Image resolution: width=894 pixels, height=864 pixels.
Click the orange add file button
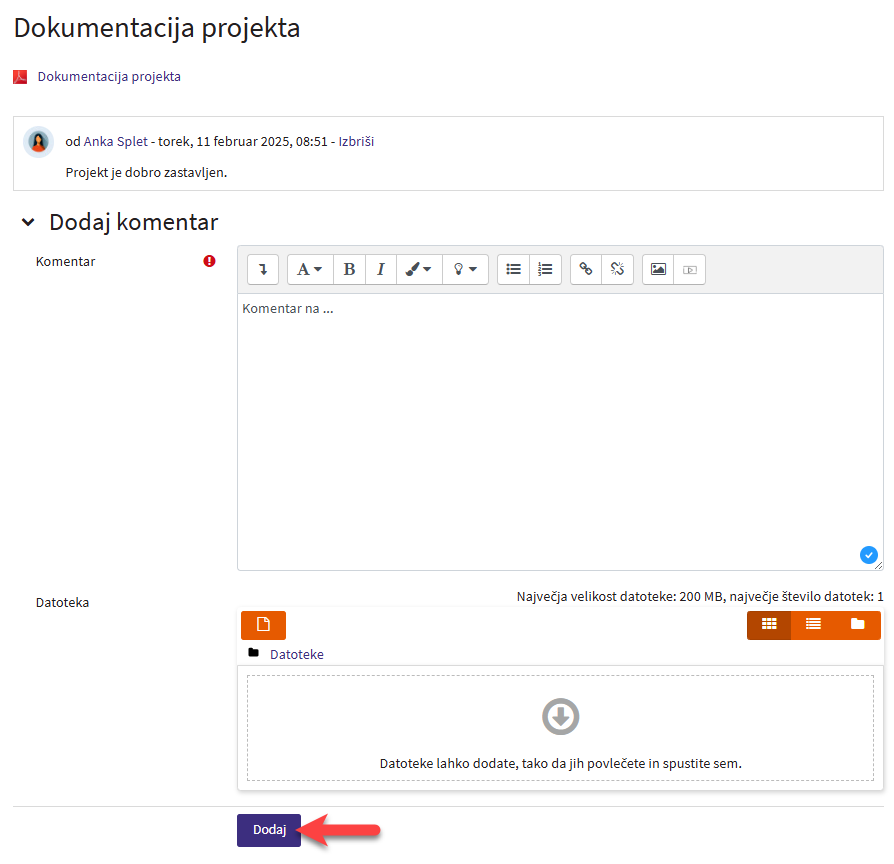pyautogui.click(x=263, y=625)
